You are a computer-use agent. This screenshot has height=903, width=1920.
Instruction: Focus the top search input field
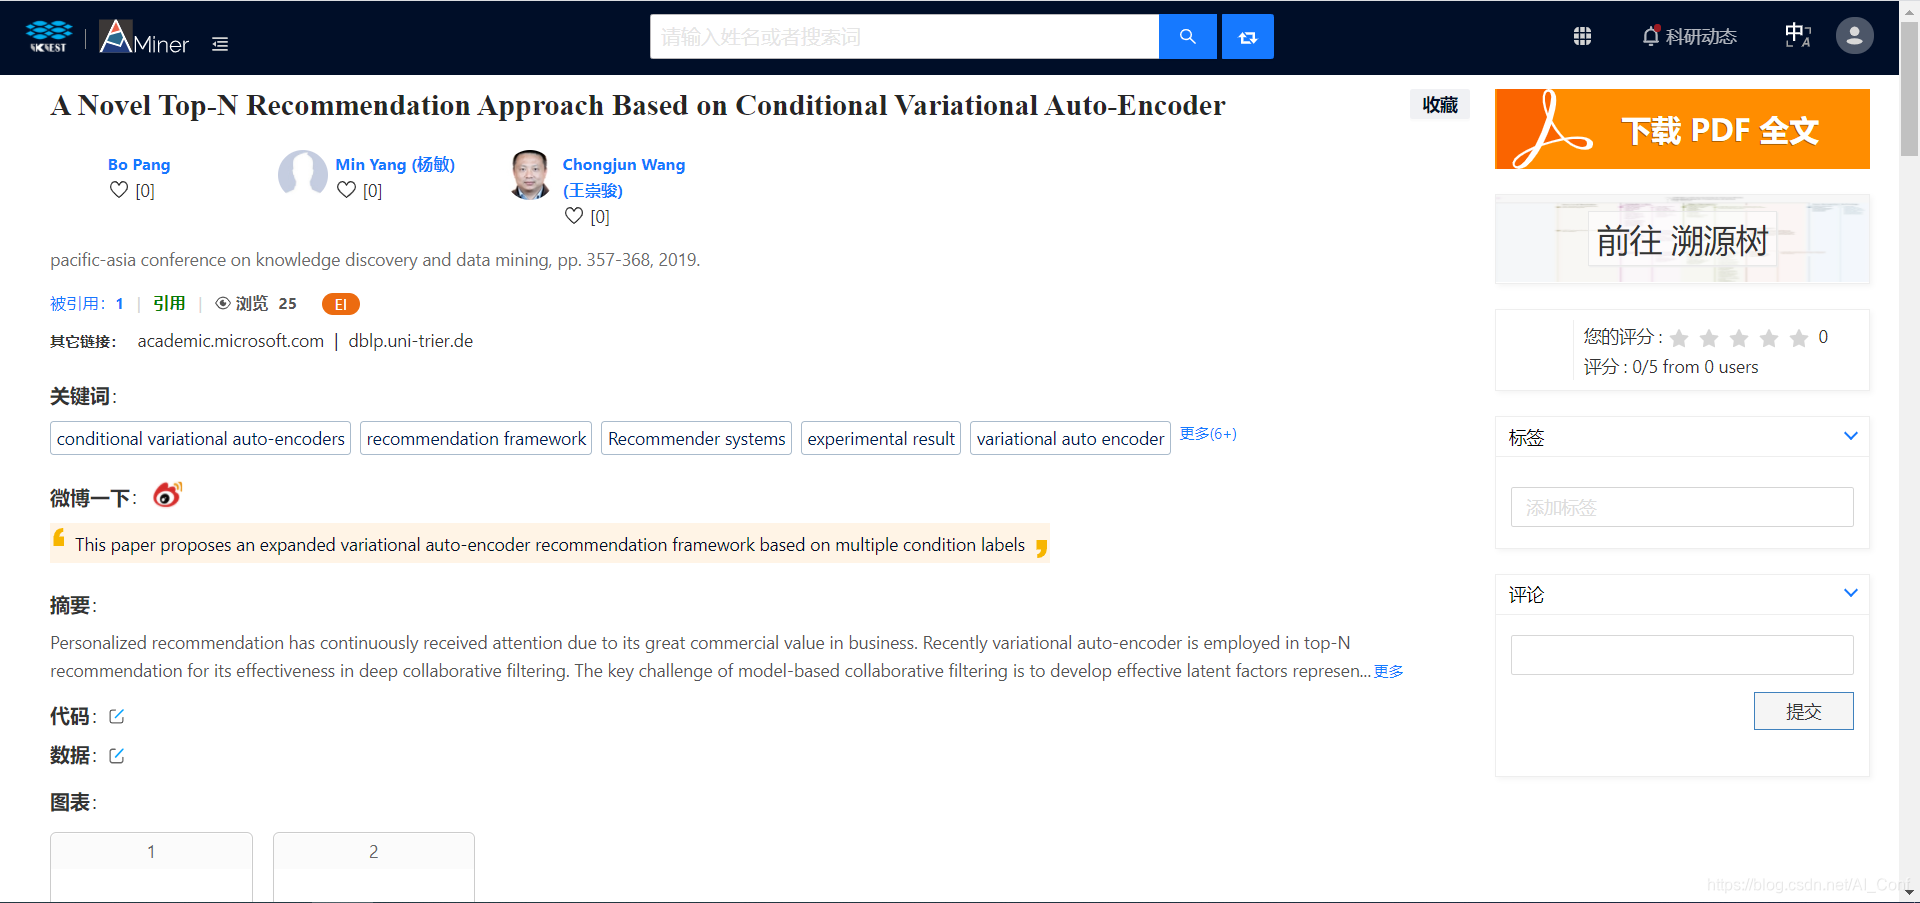[x=904, y=37]
